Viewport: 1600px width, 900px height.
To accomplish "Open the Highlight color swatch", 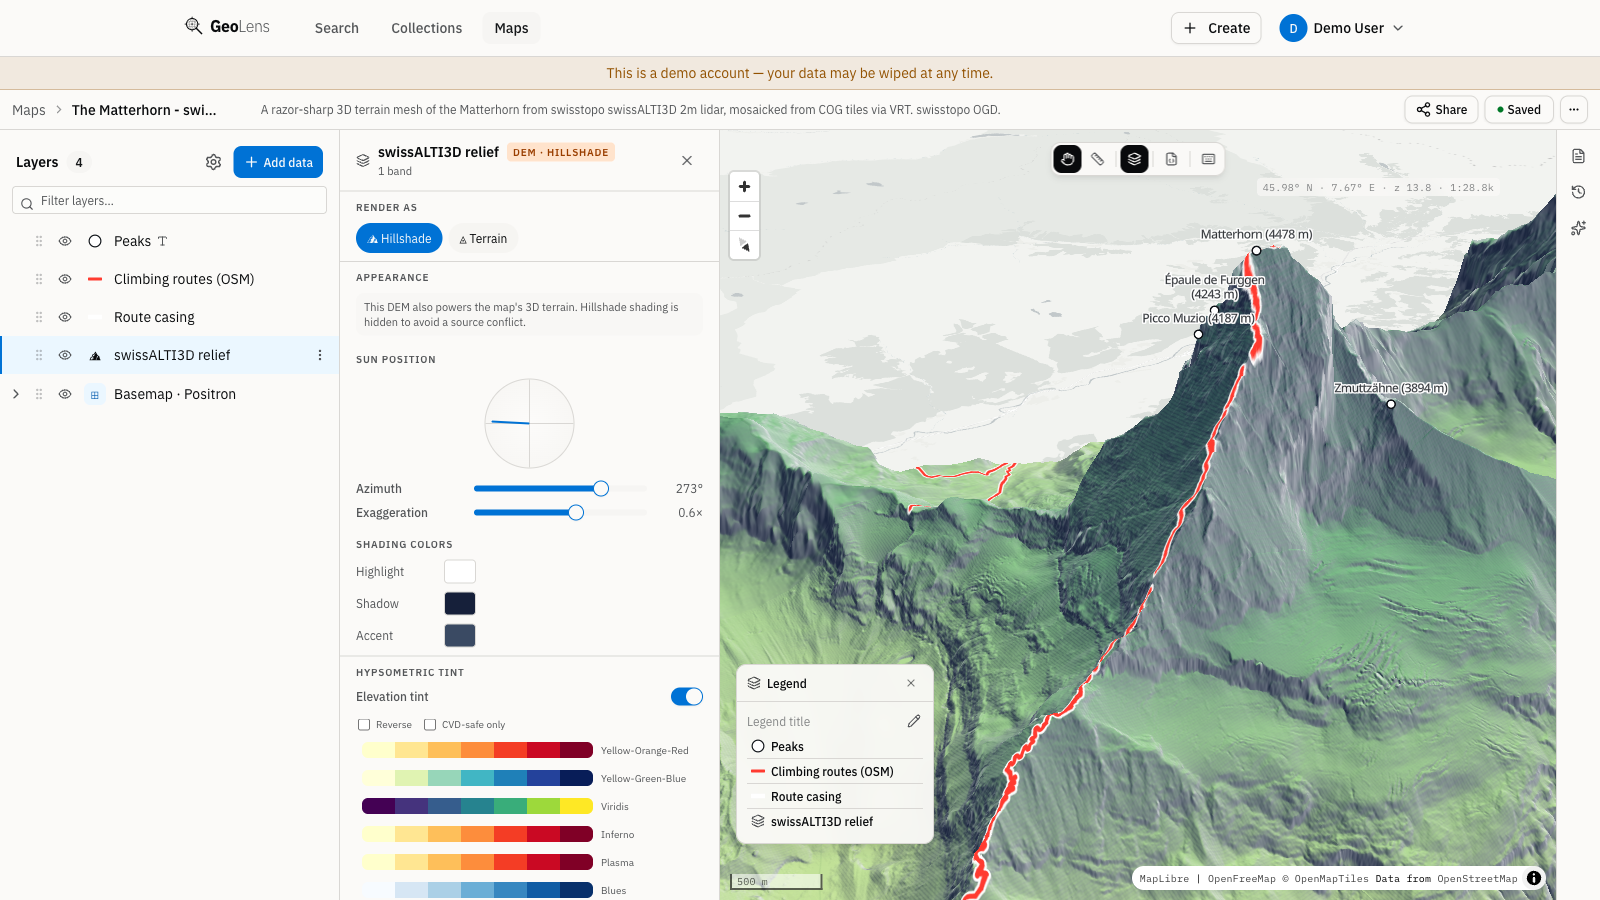I will [460, 572].
